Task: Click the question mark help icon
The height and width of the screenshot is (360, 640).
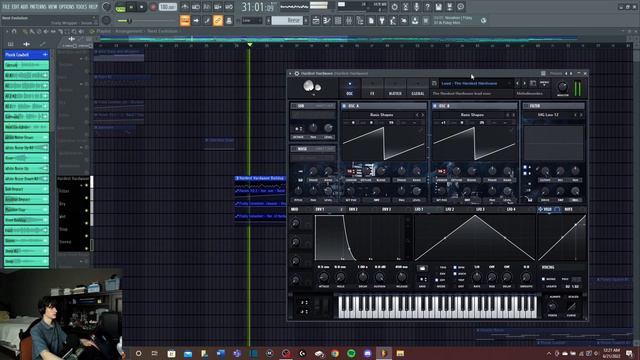Action: 427,7
